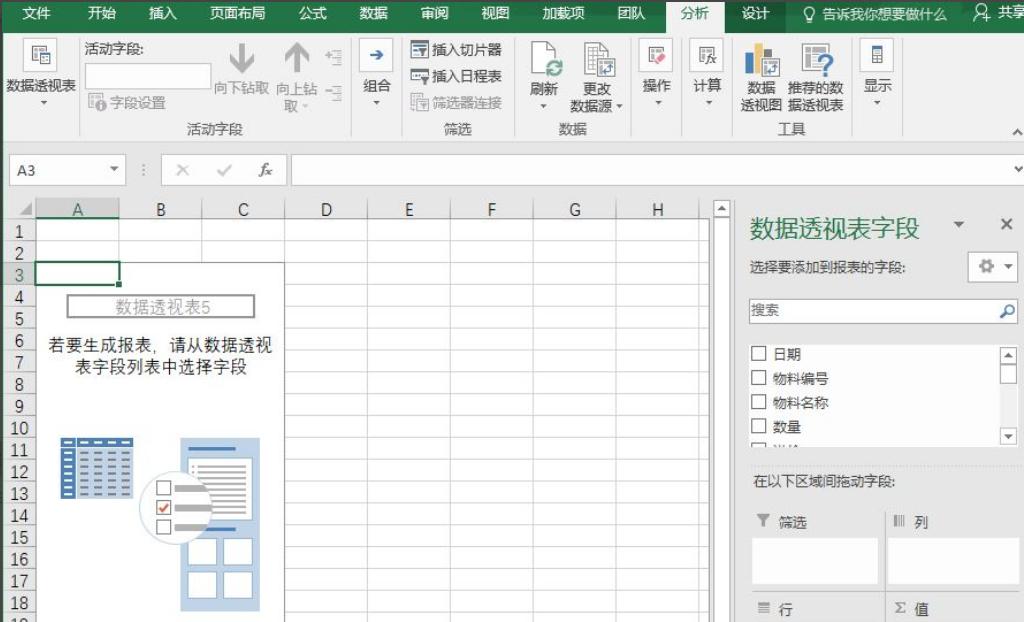This screenshot has width=1024, height=622.
Task: Expand the formula bar chevron
Action: (1017, 169)
